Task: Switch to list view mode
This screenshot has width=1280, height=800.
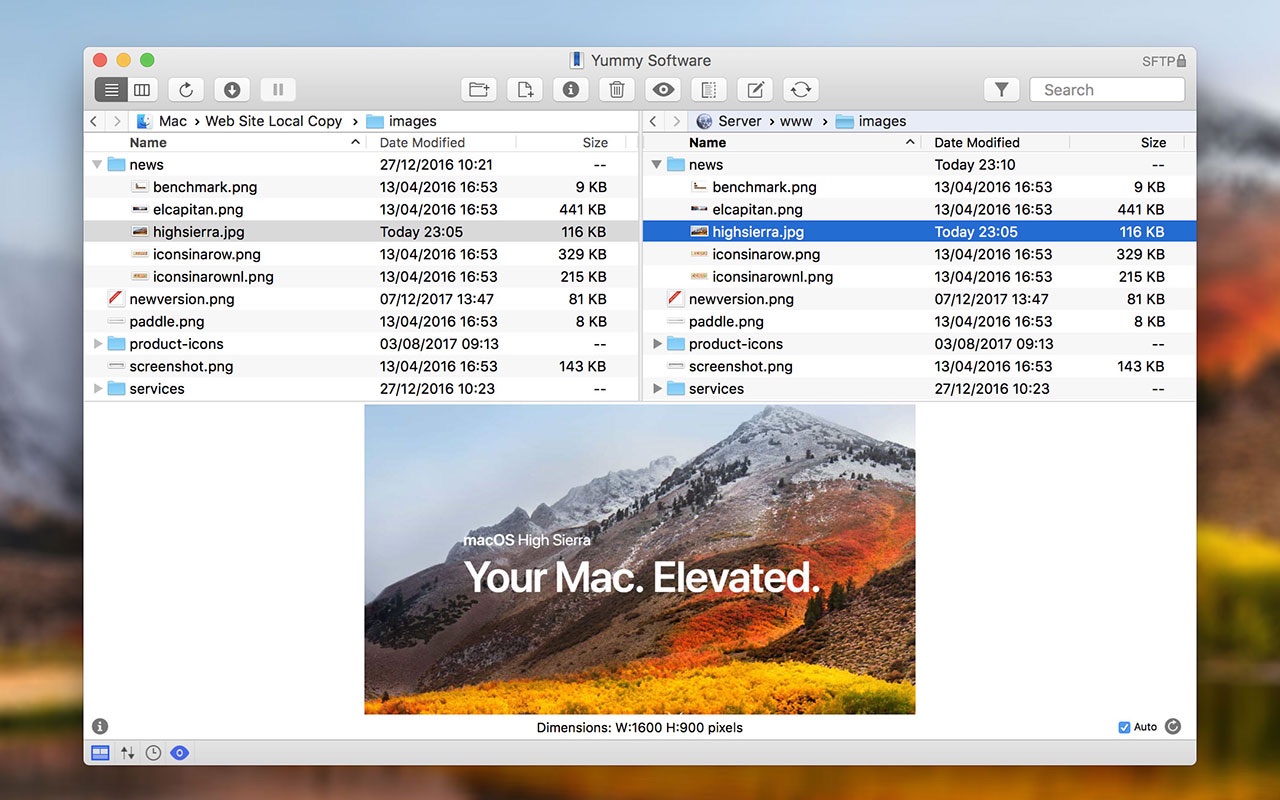Action: [111, 90]
